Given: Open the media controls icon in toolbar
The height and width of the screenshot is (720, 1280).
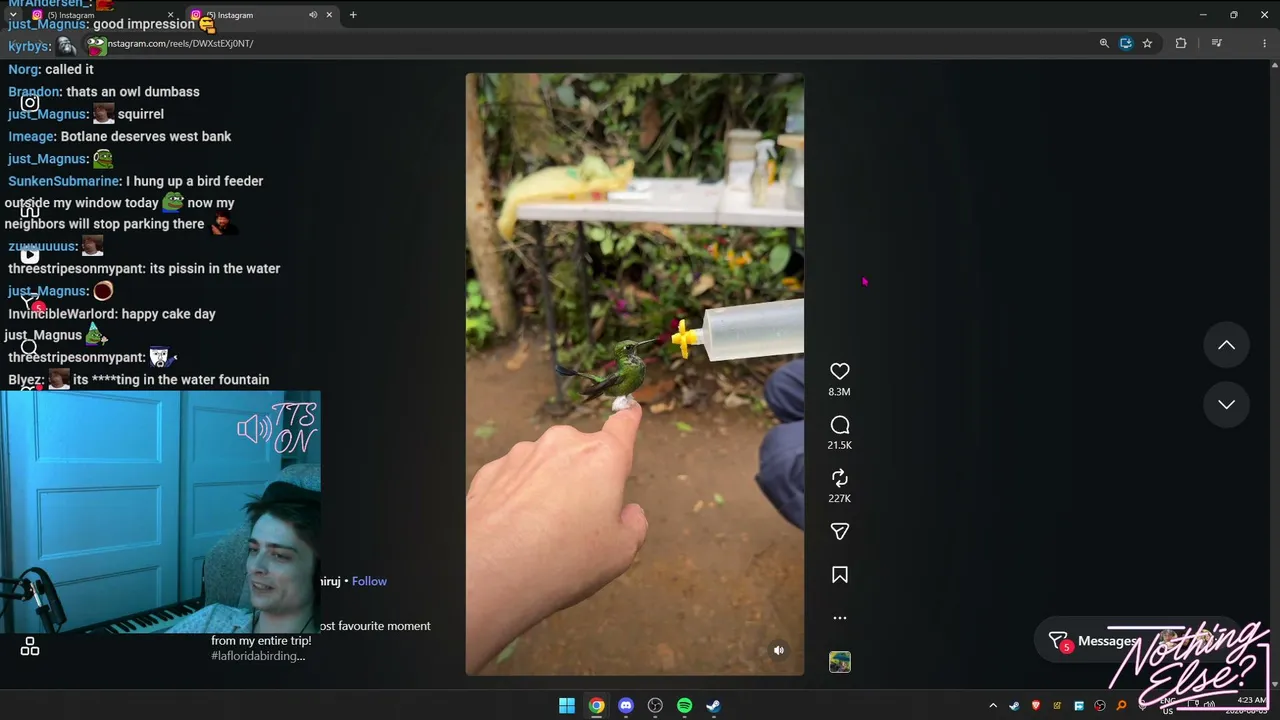Looking at the screenshot, I should (1217, 43).
